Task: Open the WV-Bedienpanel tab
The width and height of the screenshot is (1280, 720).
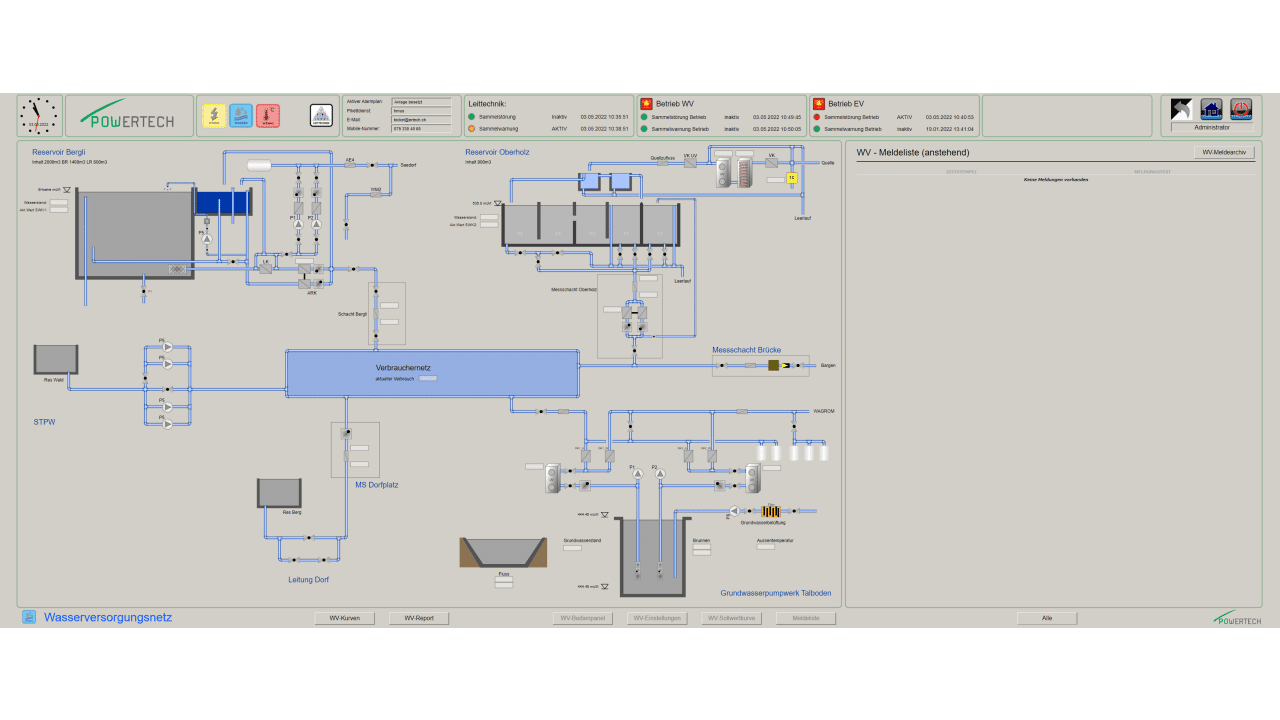Action: click(x=583, y=618)
